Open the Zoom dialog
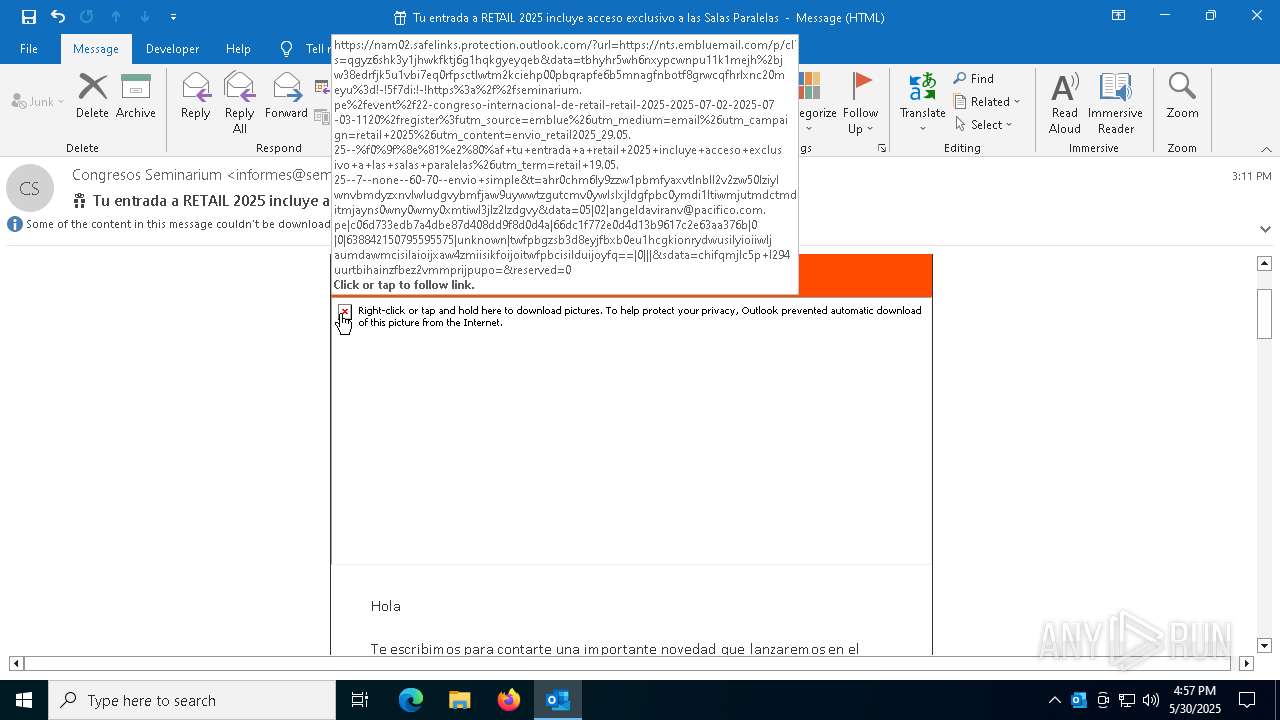The image size is (1280, 720). (x=1182, y=96)
